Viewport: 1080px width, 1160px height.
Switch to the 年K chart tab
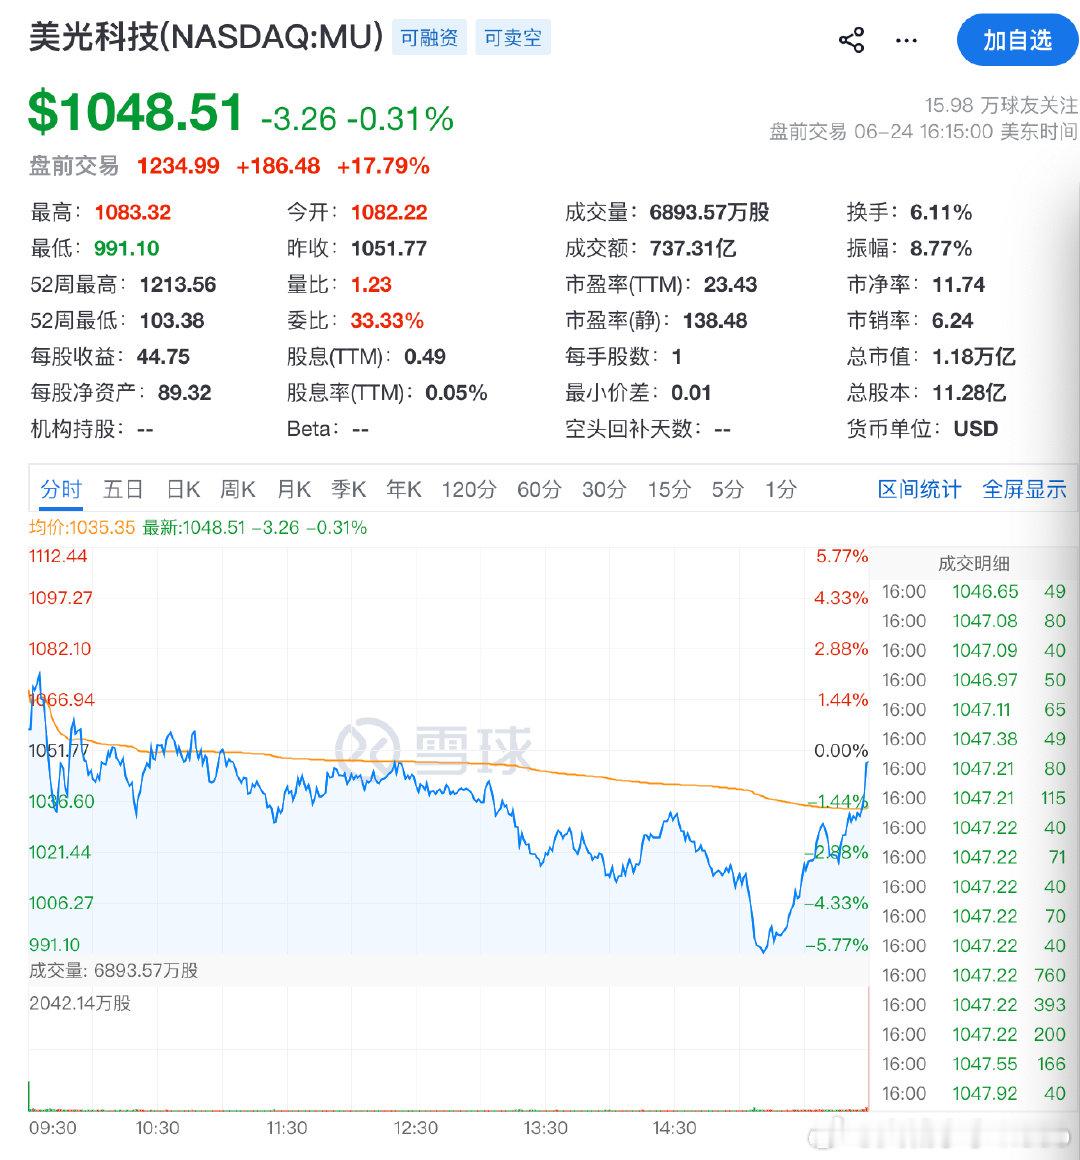pos(404,489)
